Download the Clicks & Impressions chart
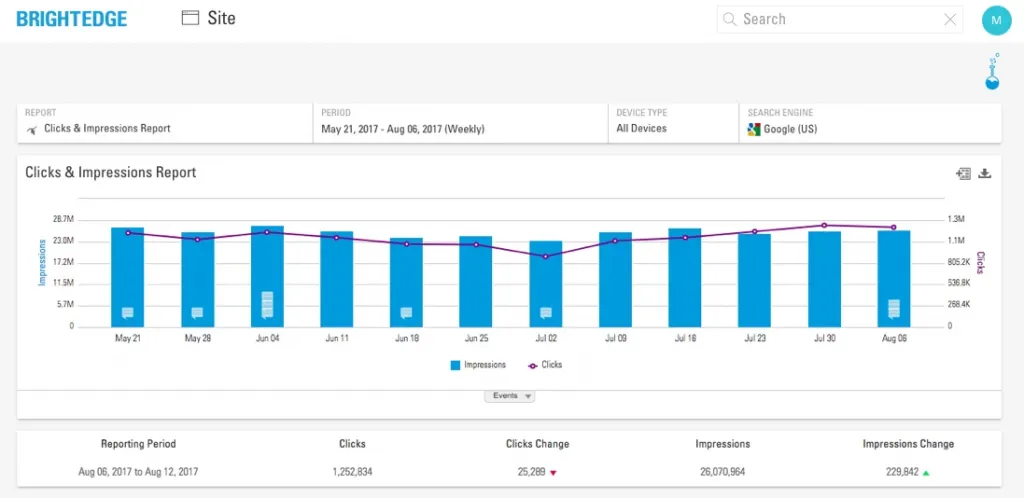The height and width of the screenshot is (498, 1024). click(x=985, y=173)
